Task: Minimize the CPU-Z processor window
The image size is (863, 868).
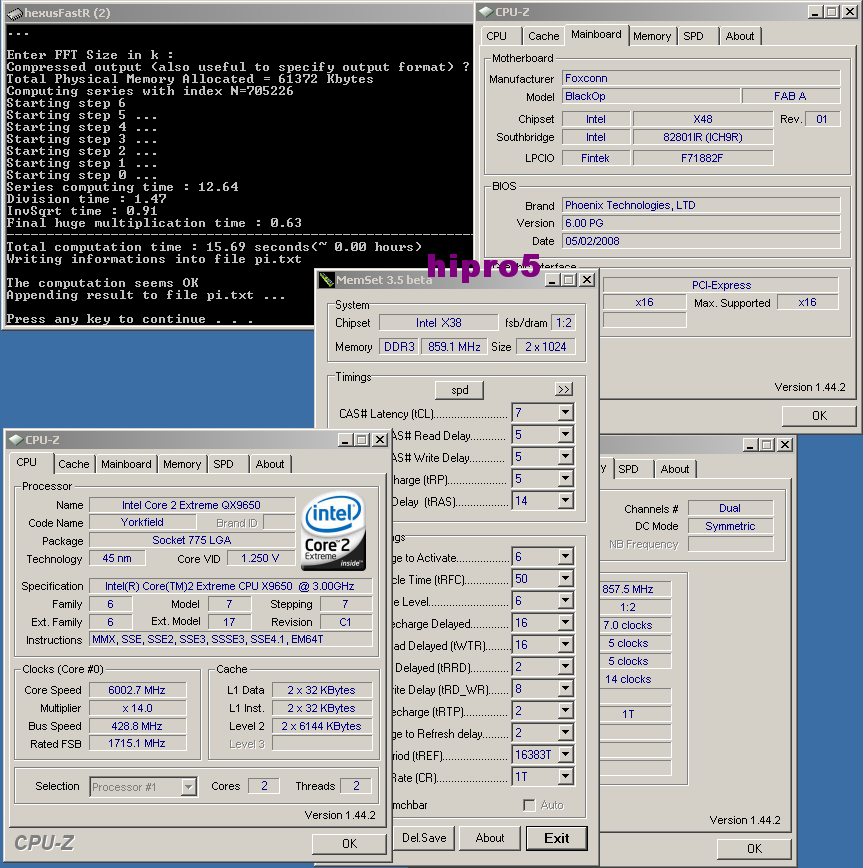Action: (x=345, y=440)
